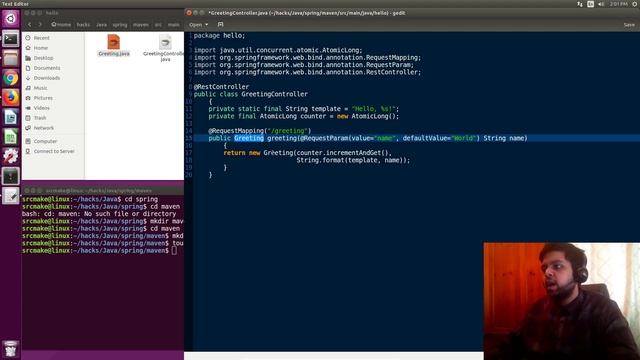This screenshot has width=640, height=360.
Task: Open the sound volume indicator
Action: tap(601, 4)
